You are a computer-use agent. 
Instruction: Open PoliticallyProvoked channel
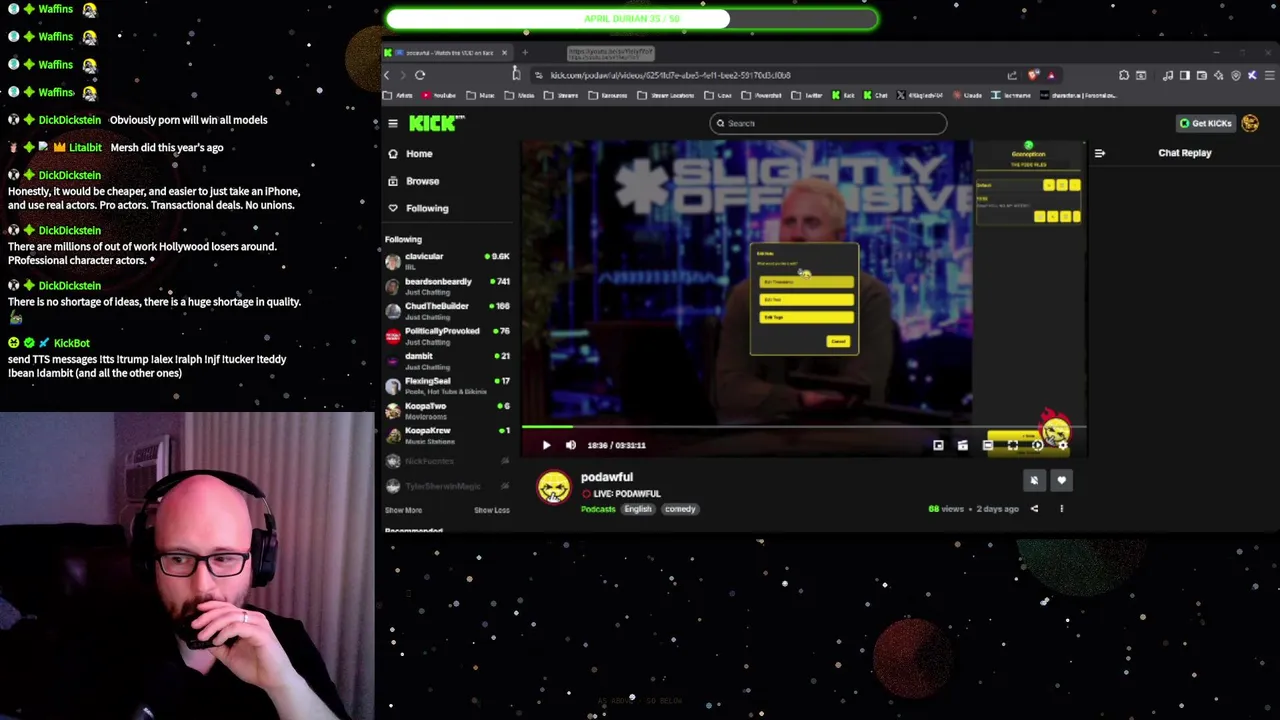(x=448, y=335)
